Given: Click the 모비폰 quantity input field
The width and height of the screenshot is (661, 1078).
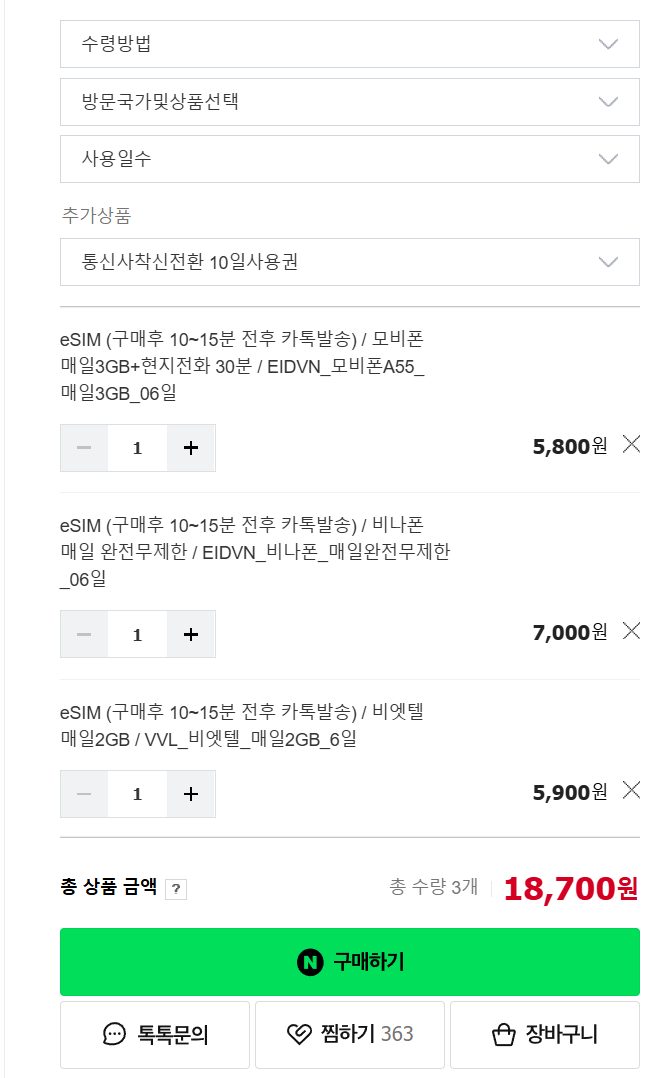Looking at the screenshot, I should (x=137, y=448).
